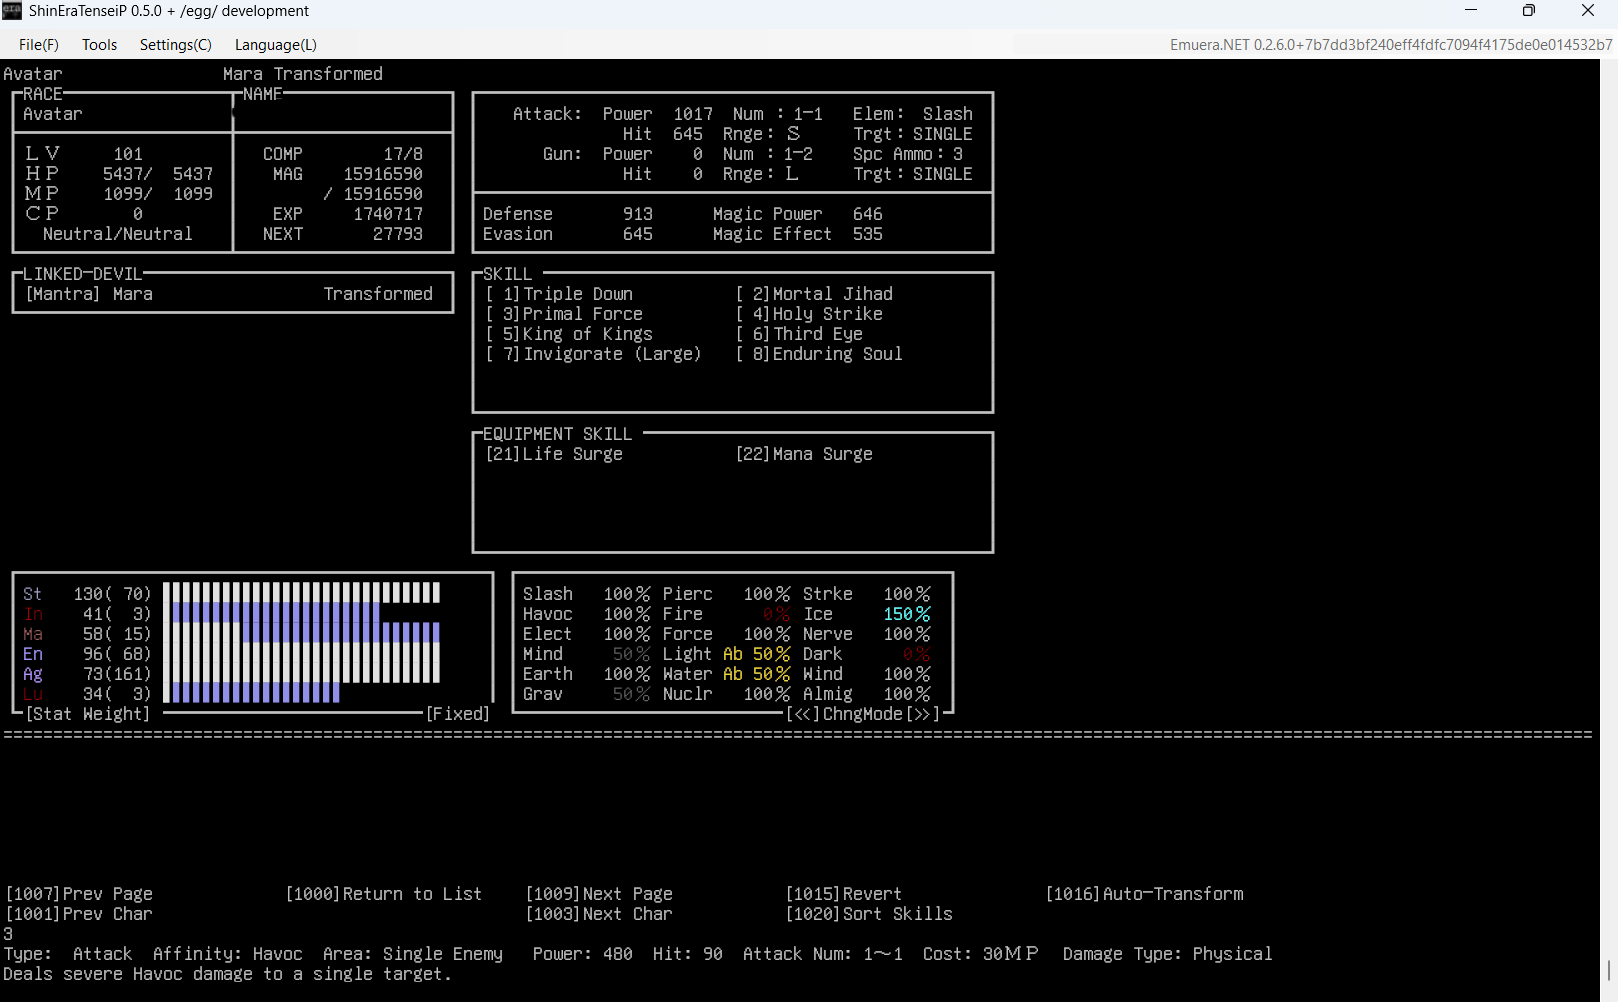Open the Language(L) menu
Viewport: 1618px width, 1002px height.
click(276, 44)
